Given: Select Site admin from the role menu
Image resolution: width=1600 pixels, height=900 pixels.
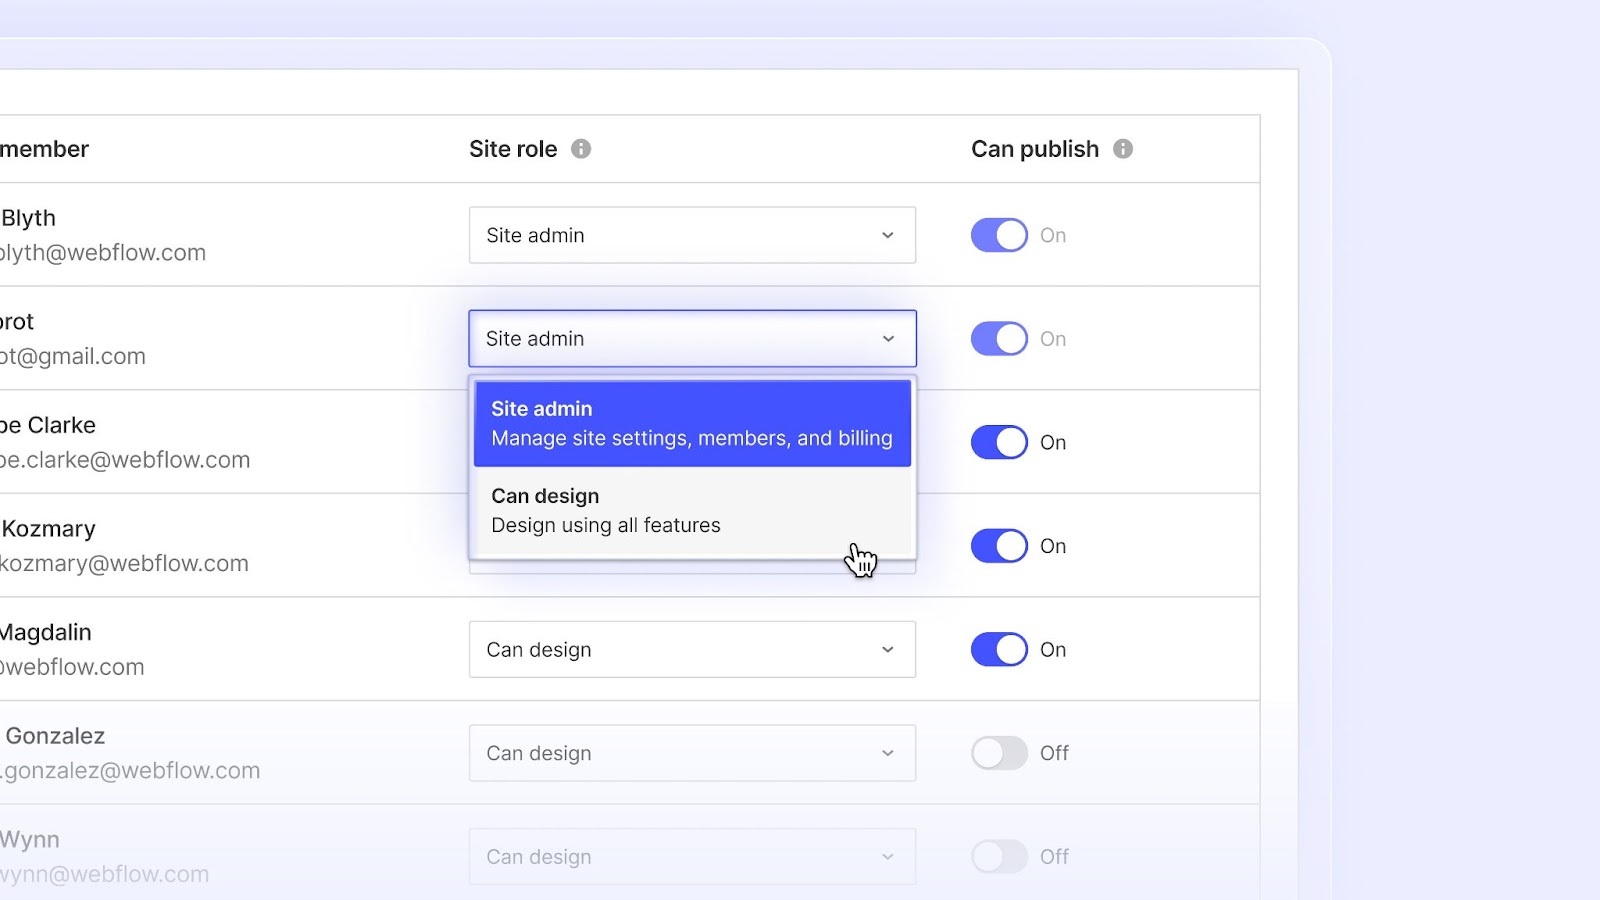Looking at the screenshot, I should (x=692, y=423).
